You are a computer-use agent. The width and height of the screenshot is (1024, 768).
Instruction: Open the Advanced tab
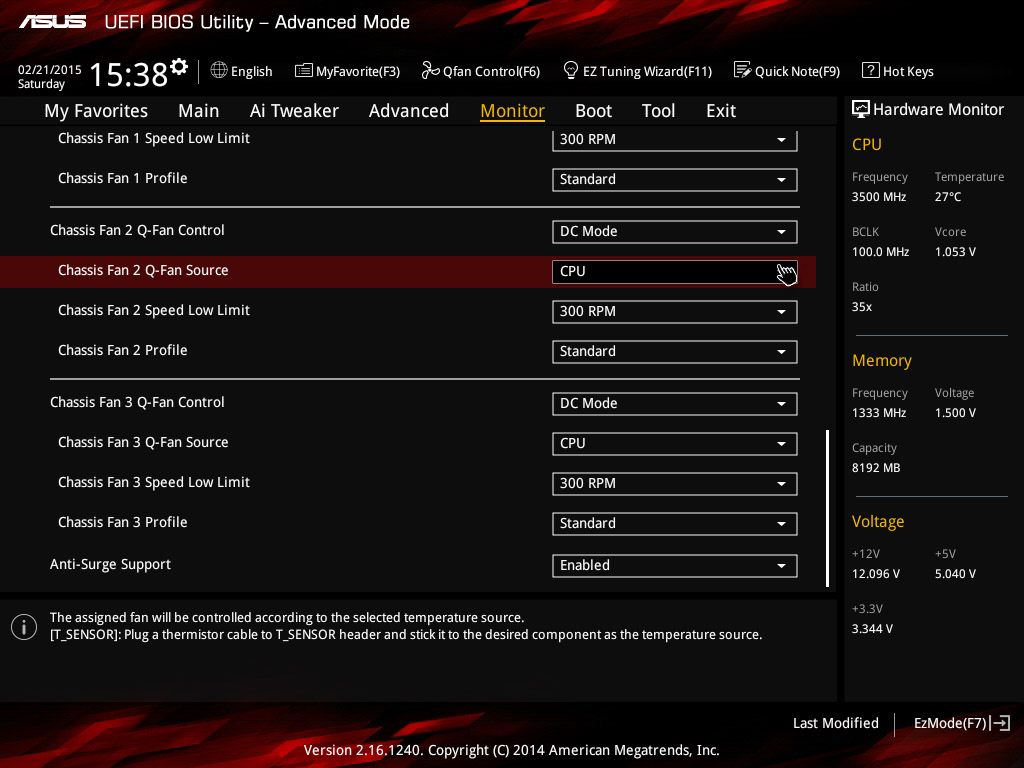pos(409,111)
